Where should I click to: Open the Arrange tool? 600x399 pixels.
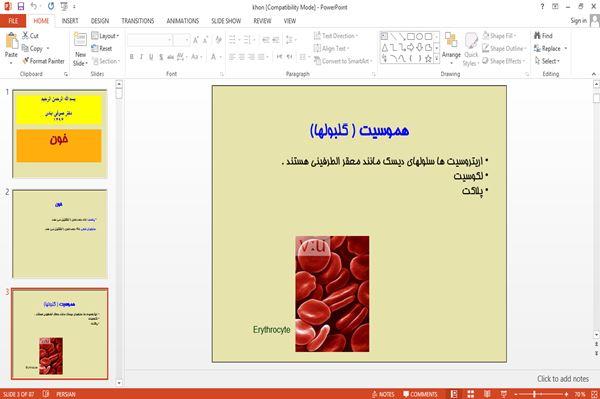pos(451,48)
